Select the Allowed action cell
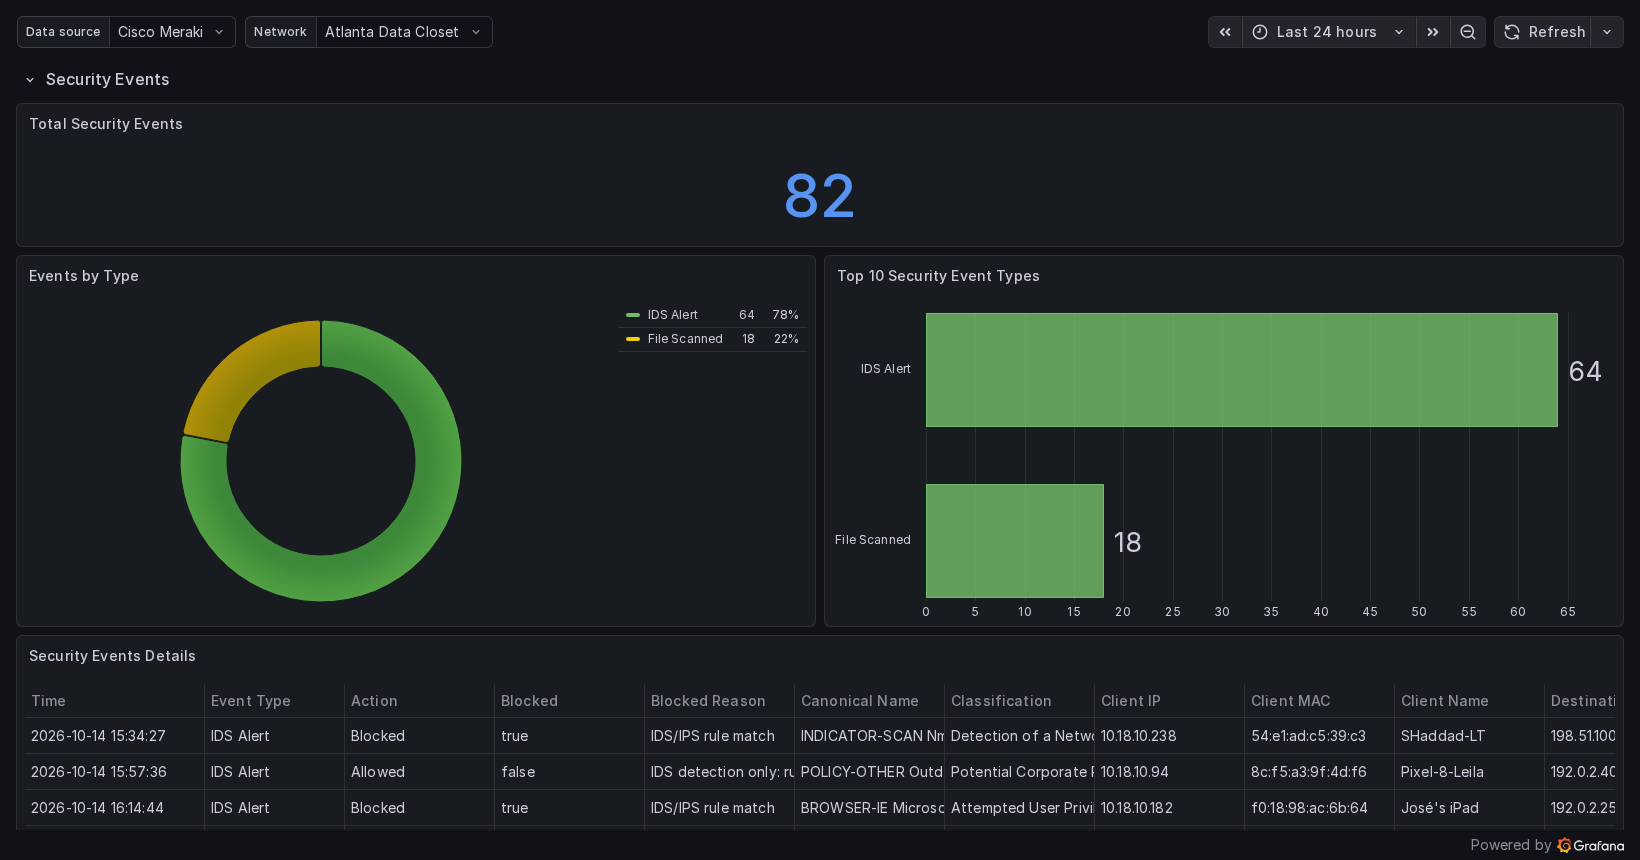The width and height of the screenshot is (1640, 860). pos(420,772)
